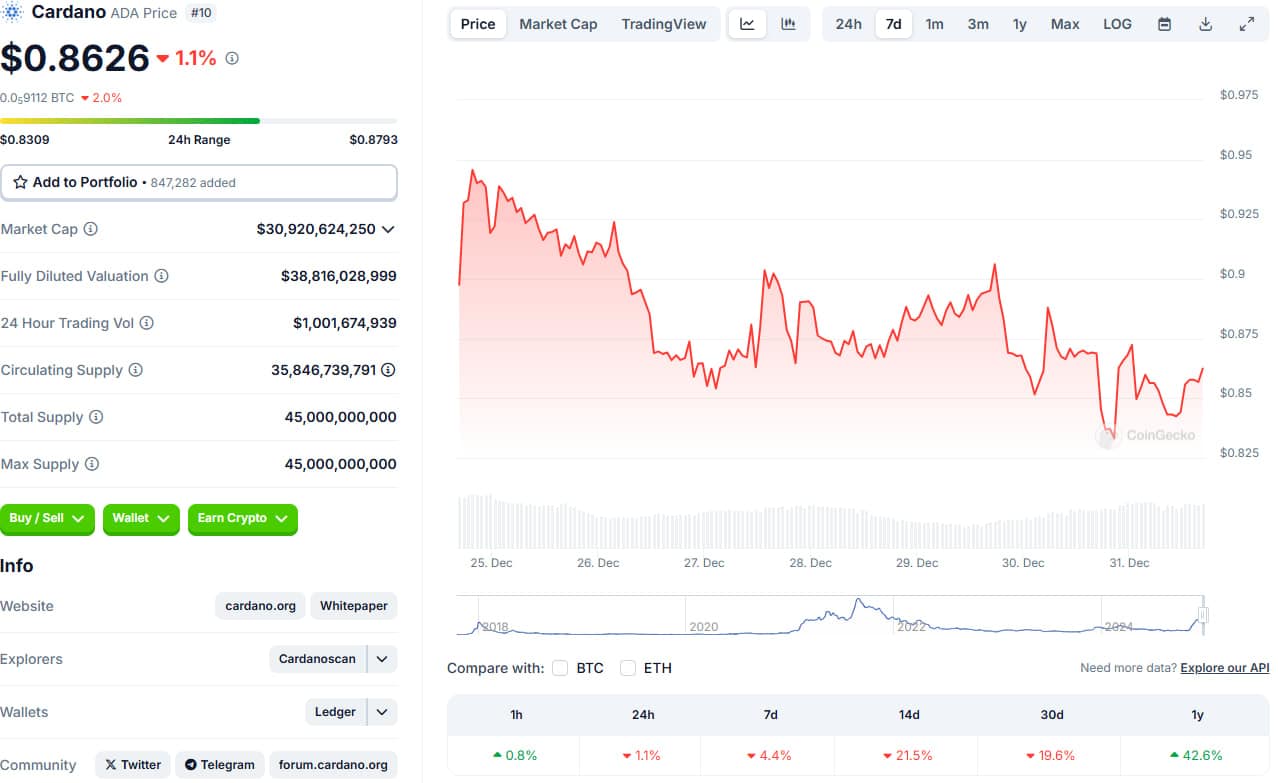Viewport: 1278px width, 783px height.
Task: Select the 3m time range
Action: (978, 24)
